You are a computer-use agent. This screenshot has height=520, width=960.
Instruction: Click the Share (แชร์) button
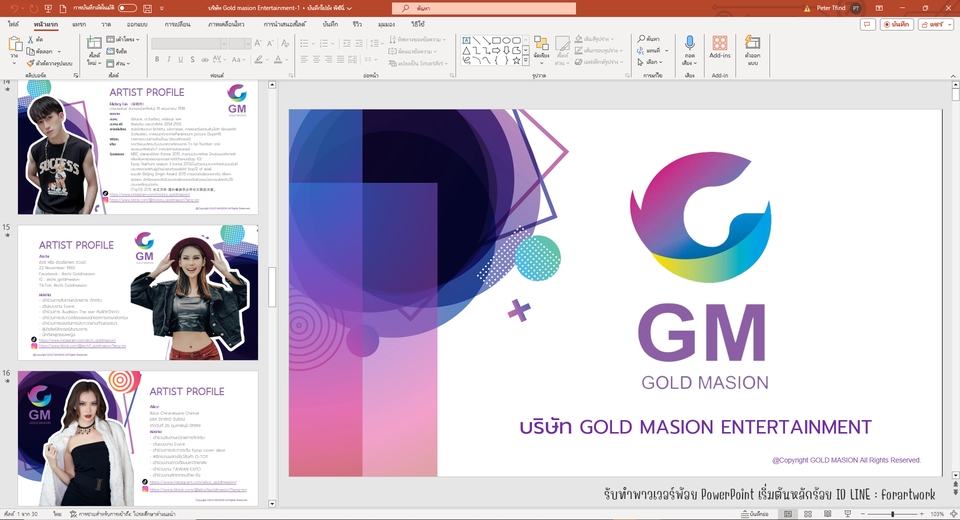[x=935, y=24]
